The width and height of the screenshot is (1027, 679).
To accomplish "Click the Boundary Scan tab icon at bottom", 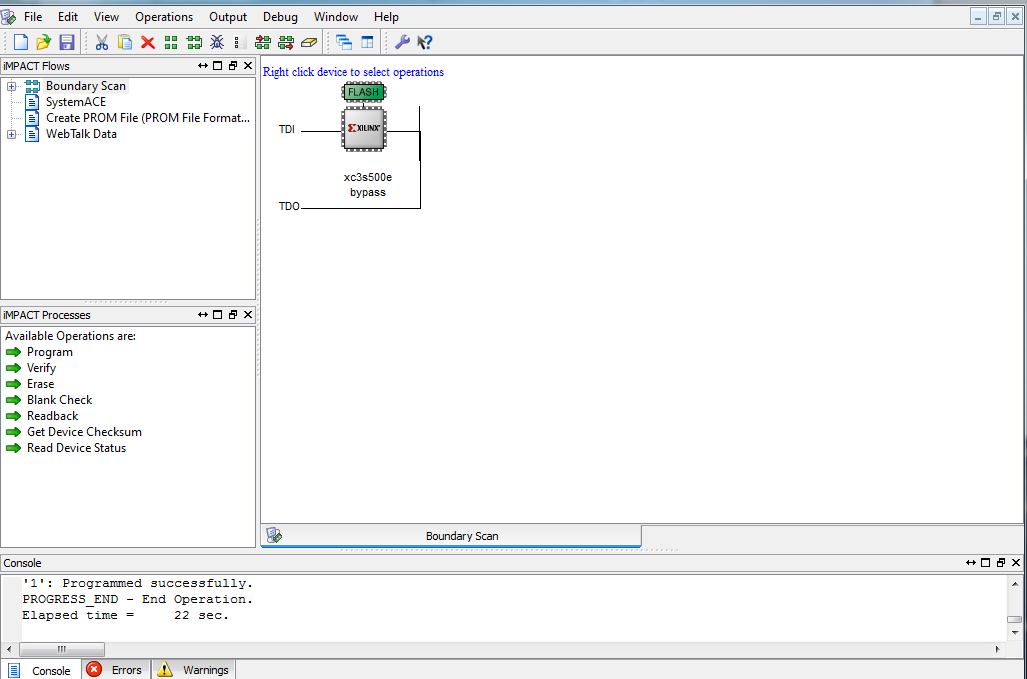I will coord(274,536).
